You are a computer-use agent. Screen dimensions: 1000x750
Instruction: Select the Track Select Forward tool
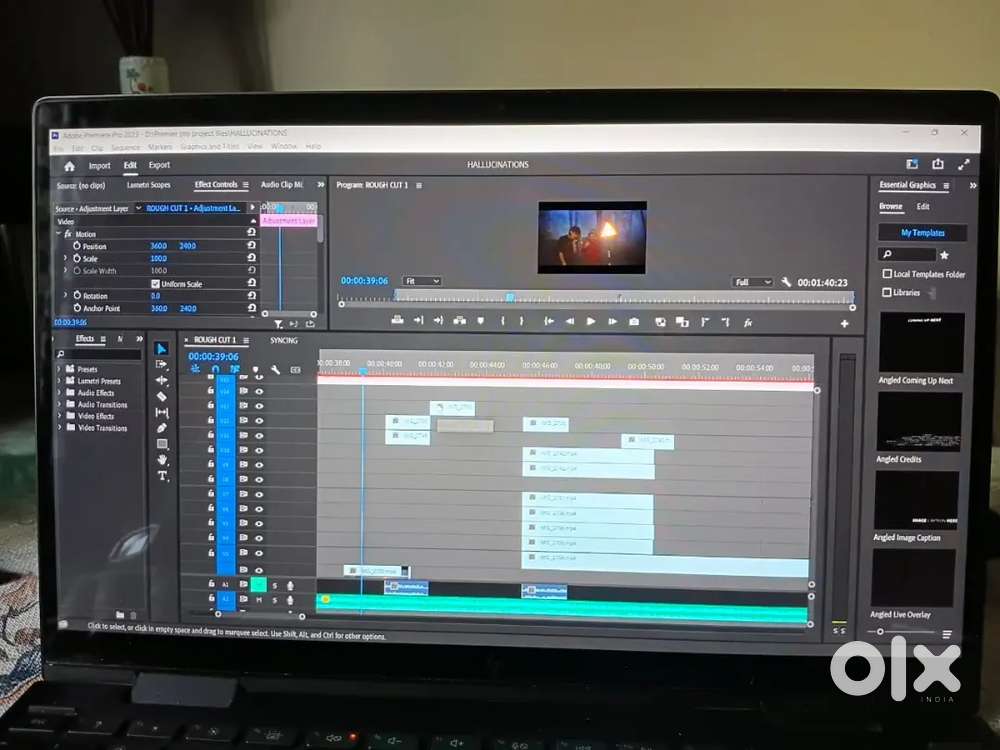pos(162,365)
